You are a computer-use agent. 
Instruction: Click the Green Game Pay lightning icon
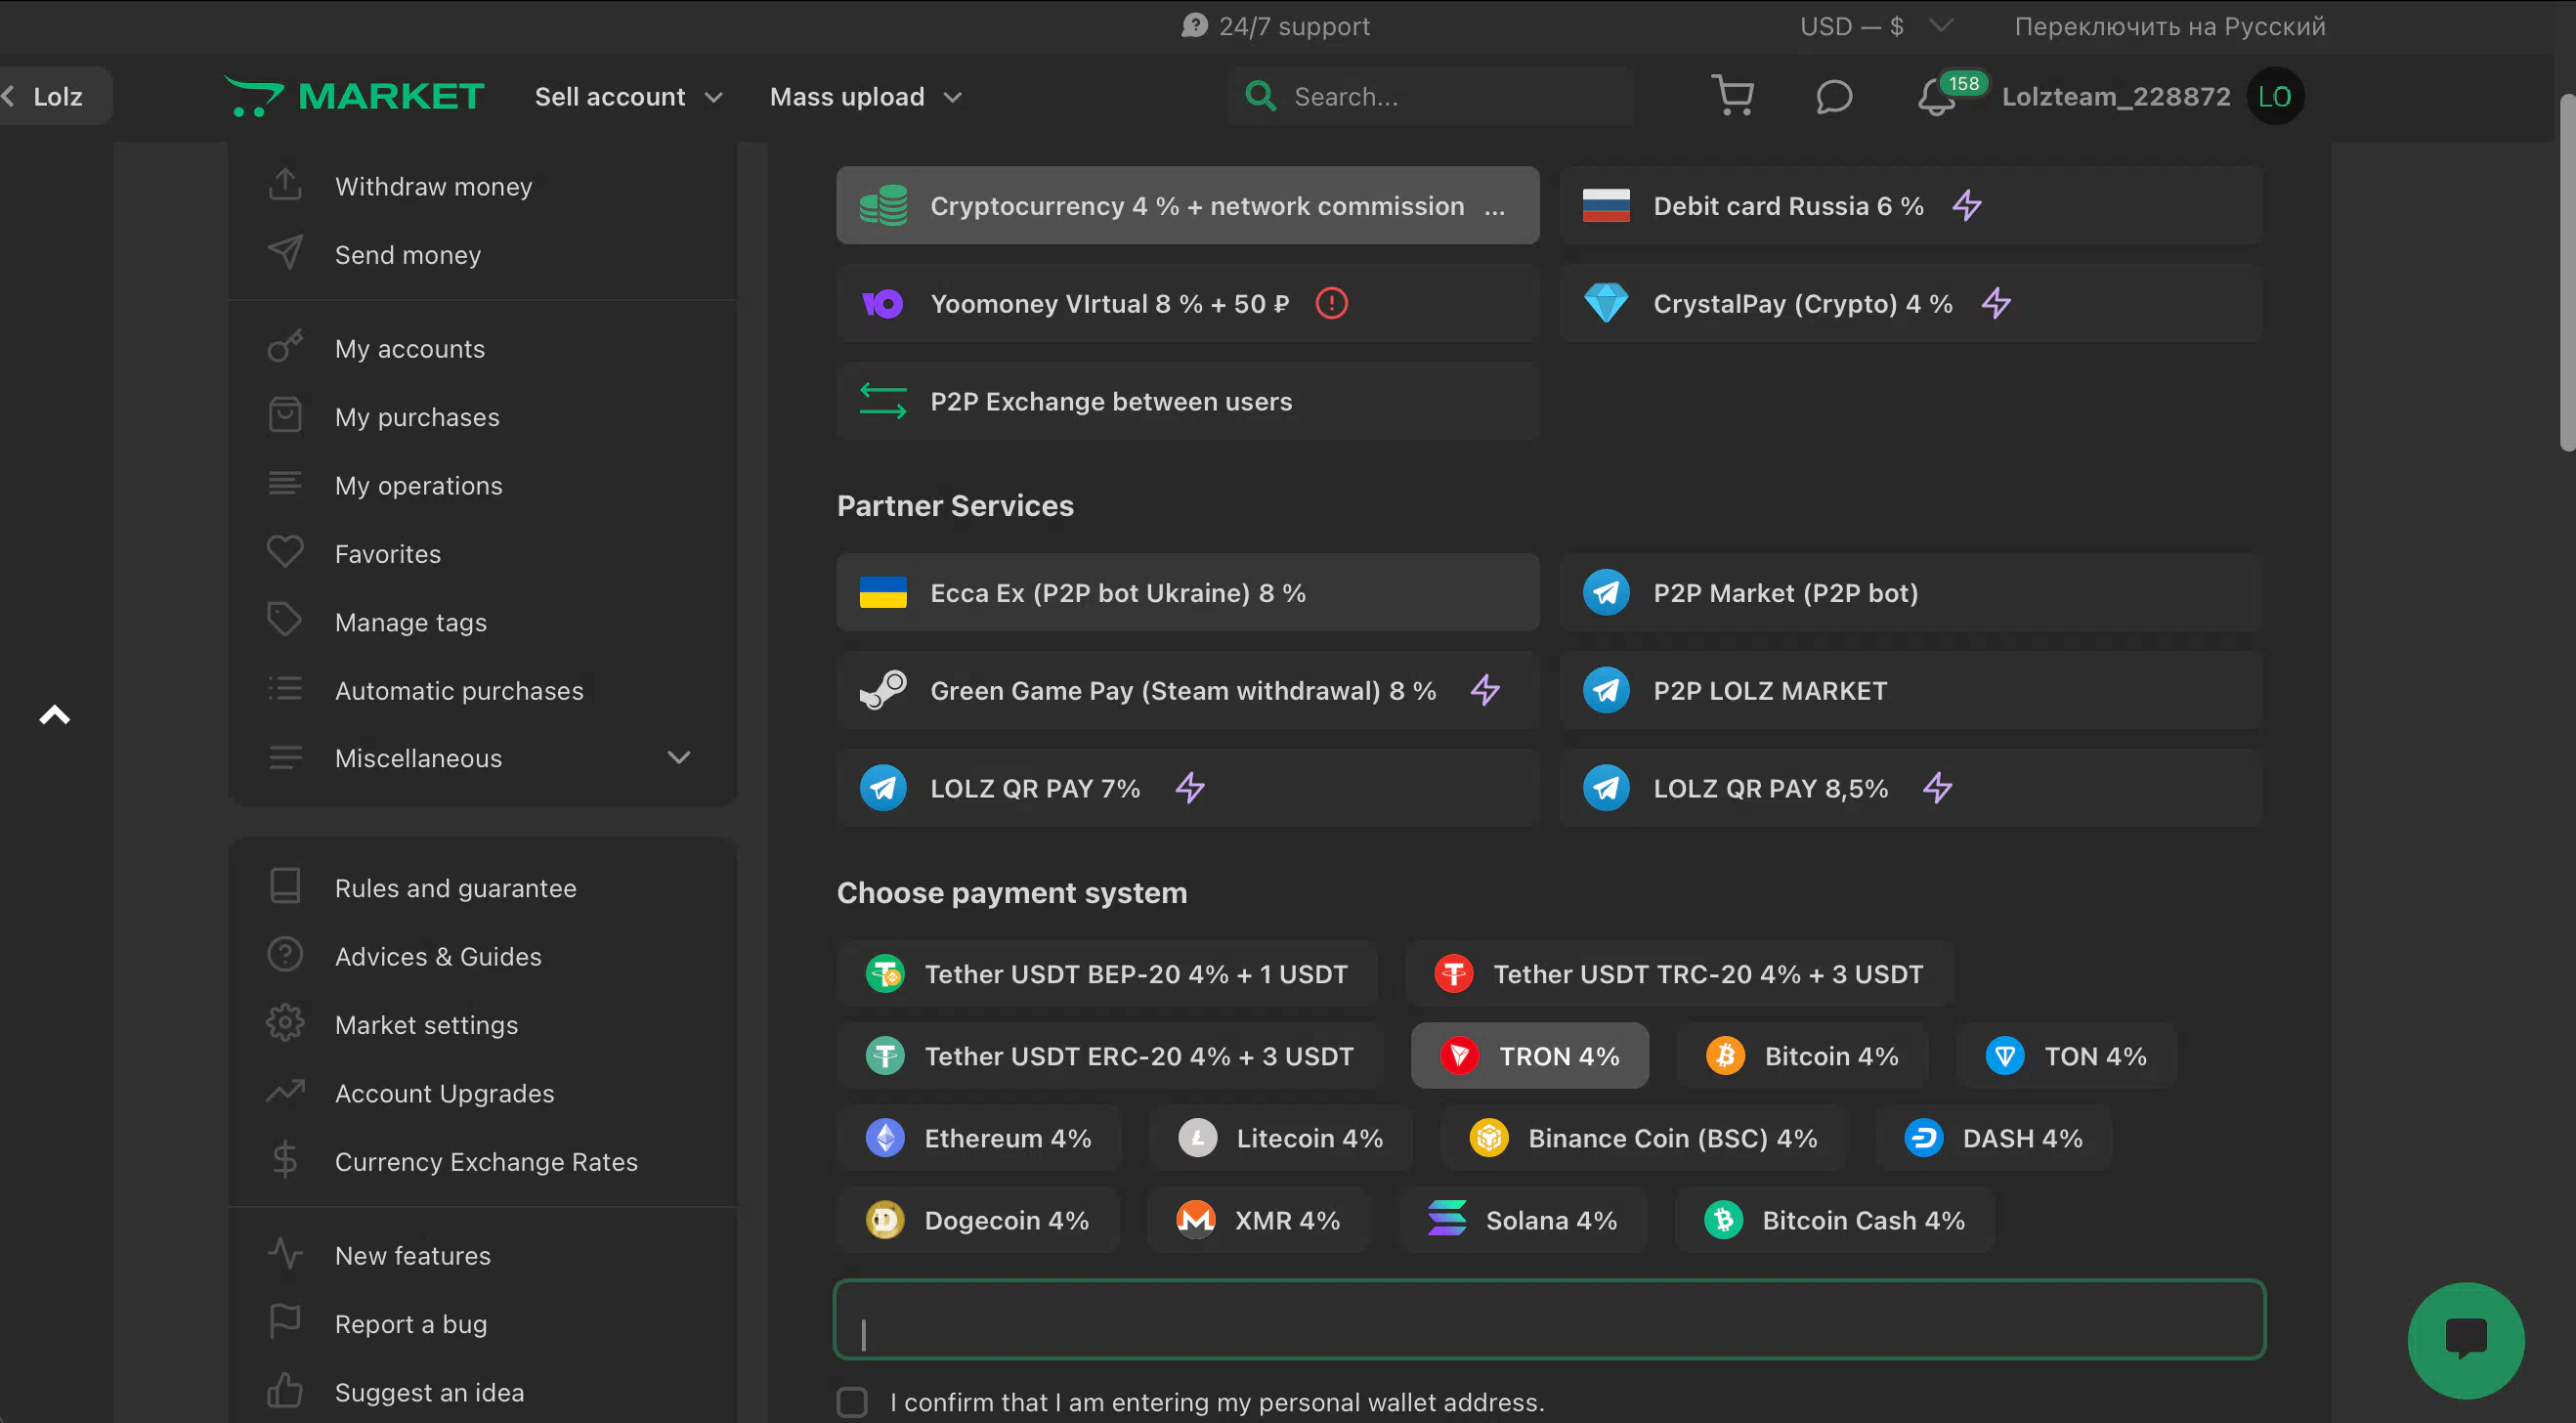point(1485,690)
